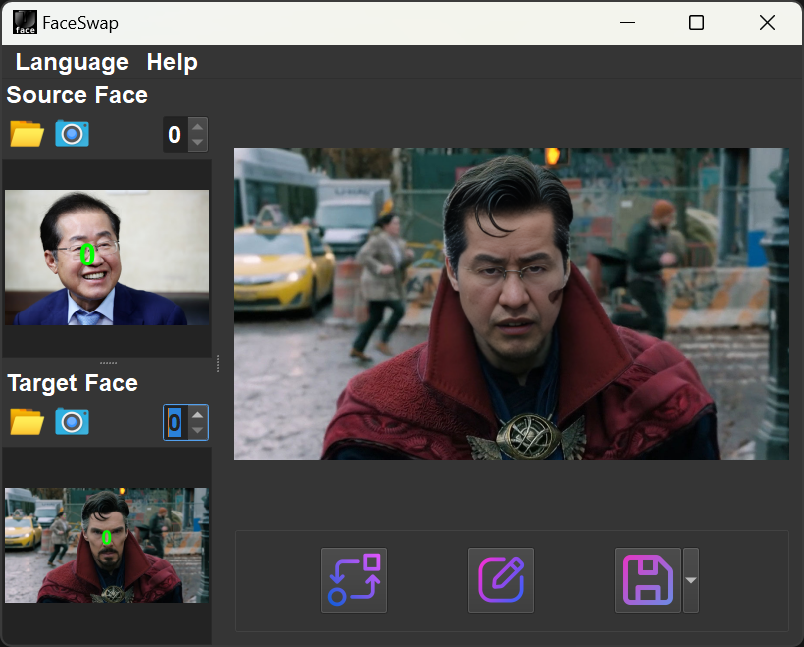Click the swap faces button
The image size is (804, 647).
(x=354, y=580)
